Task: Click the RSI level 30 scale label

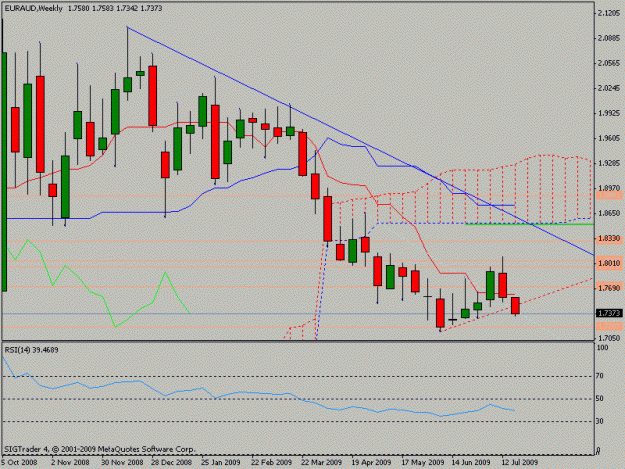Action: 599,421
